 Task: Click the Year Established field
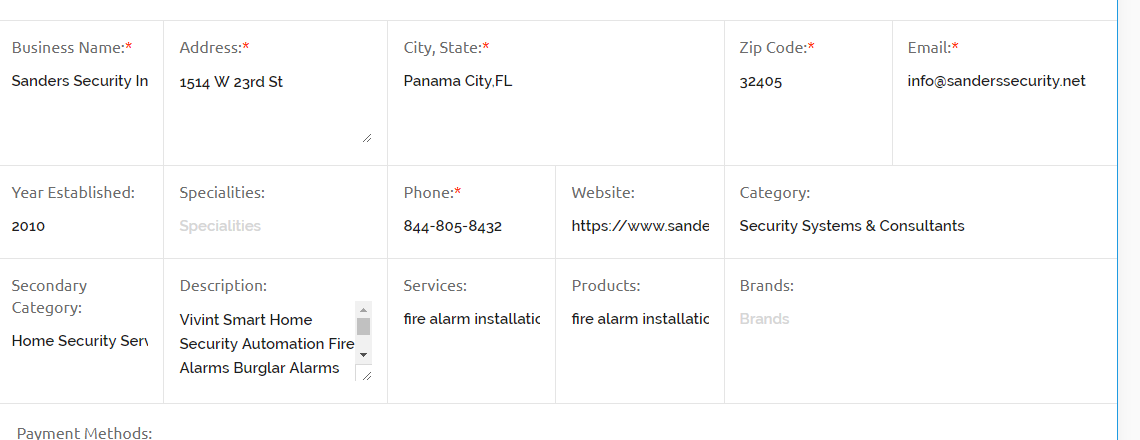pos(80,226)
